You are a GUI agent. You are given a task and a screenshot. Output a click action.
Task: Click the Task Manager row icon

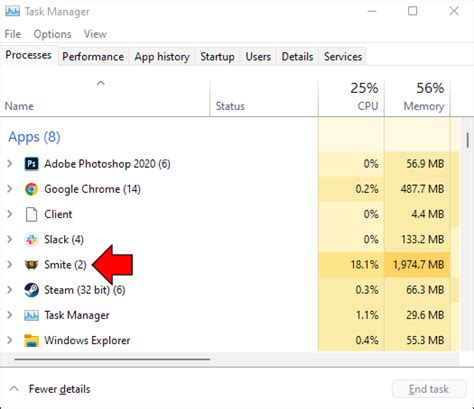pos(31,315)
